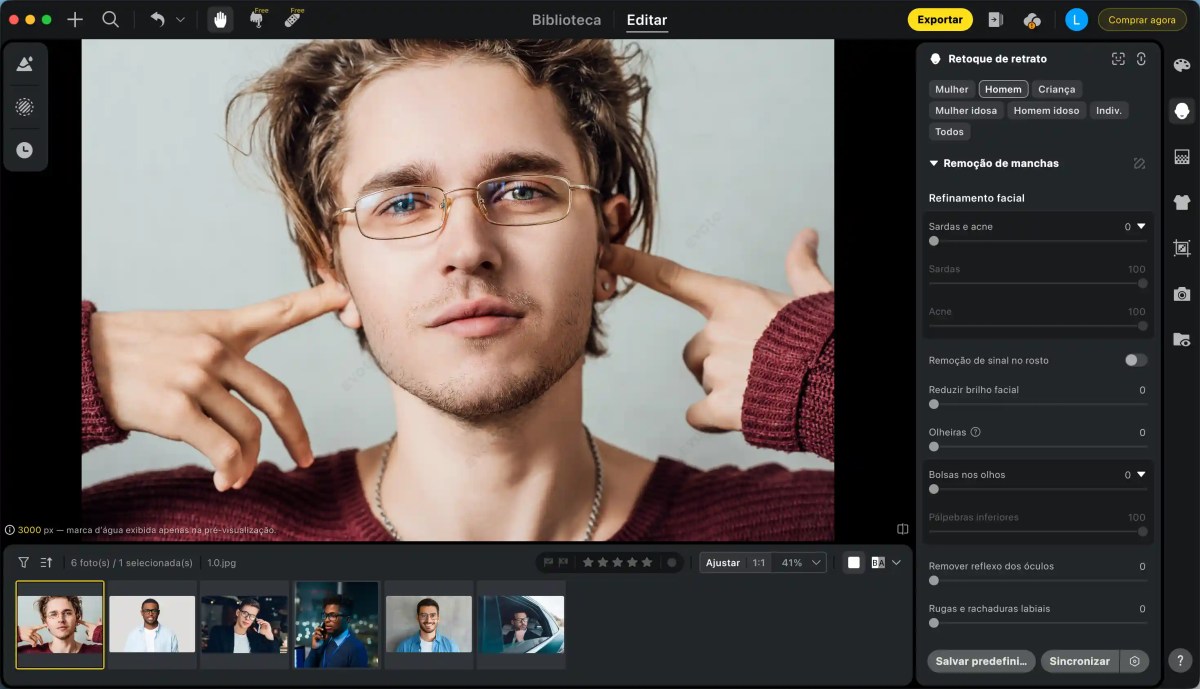
Task: Open the Crop tool icon in right sidebar
Action: coord(1180,247)
